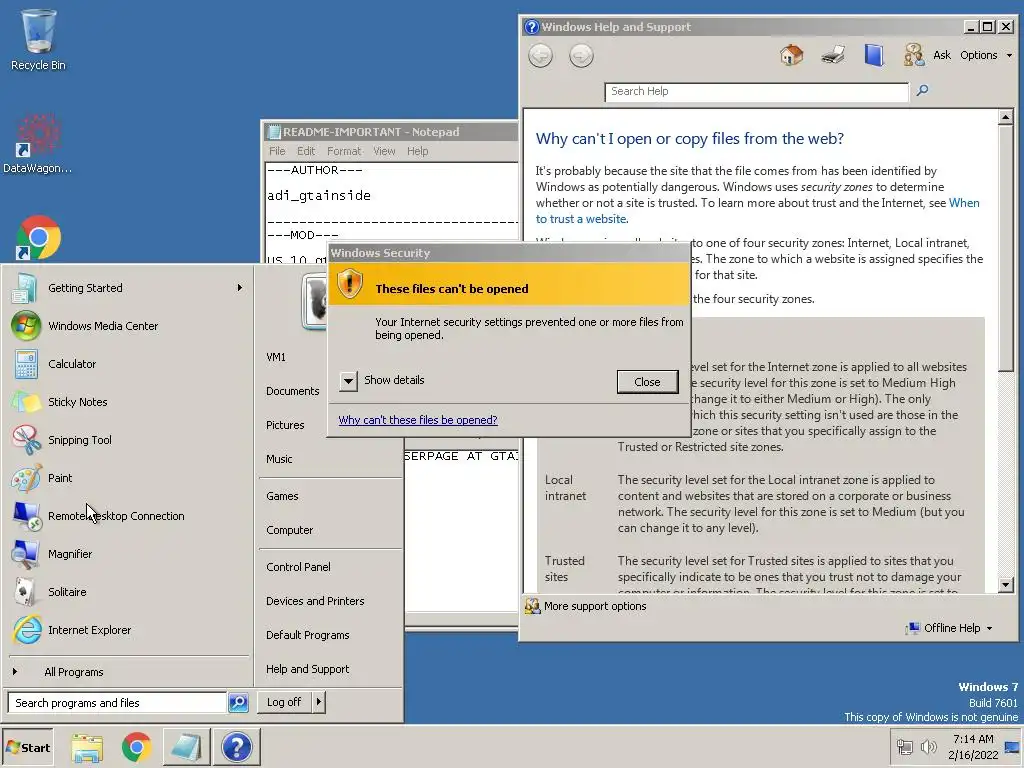Open the Format menu in Notepad

[x=344, y=151]
